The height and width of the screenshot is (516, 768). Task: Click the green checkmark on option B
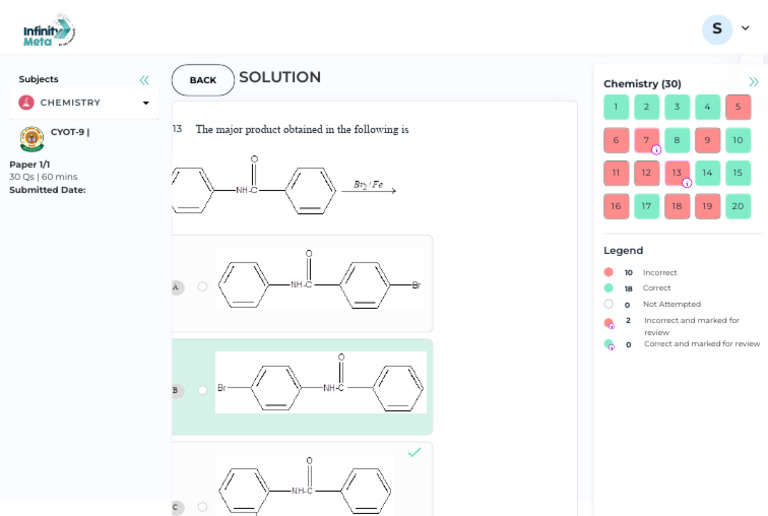[414, 452]
